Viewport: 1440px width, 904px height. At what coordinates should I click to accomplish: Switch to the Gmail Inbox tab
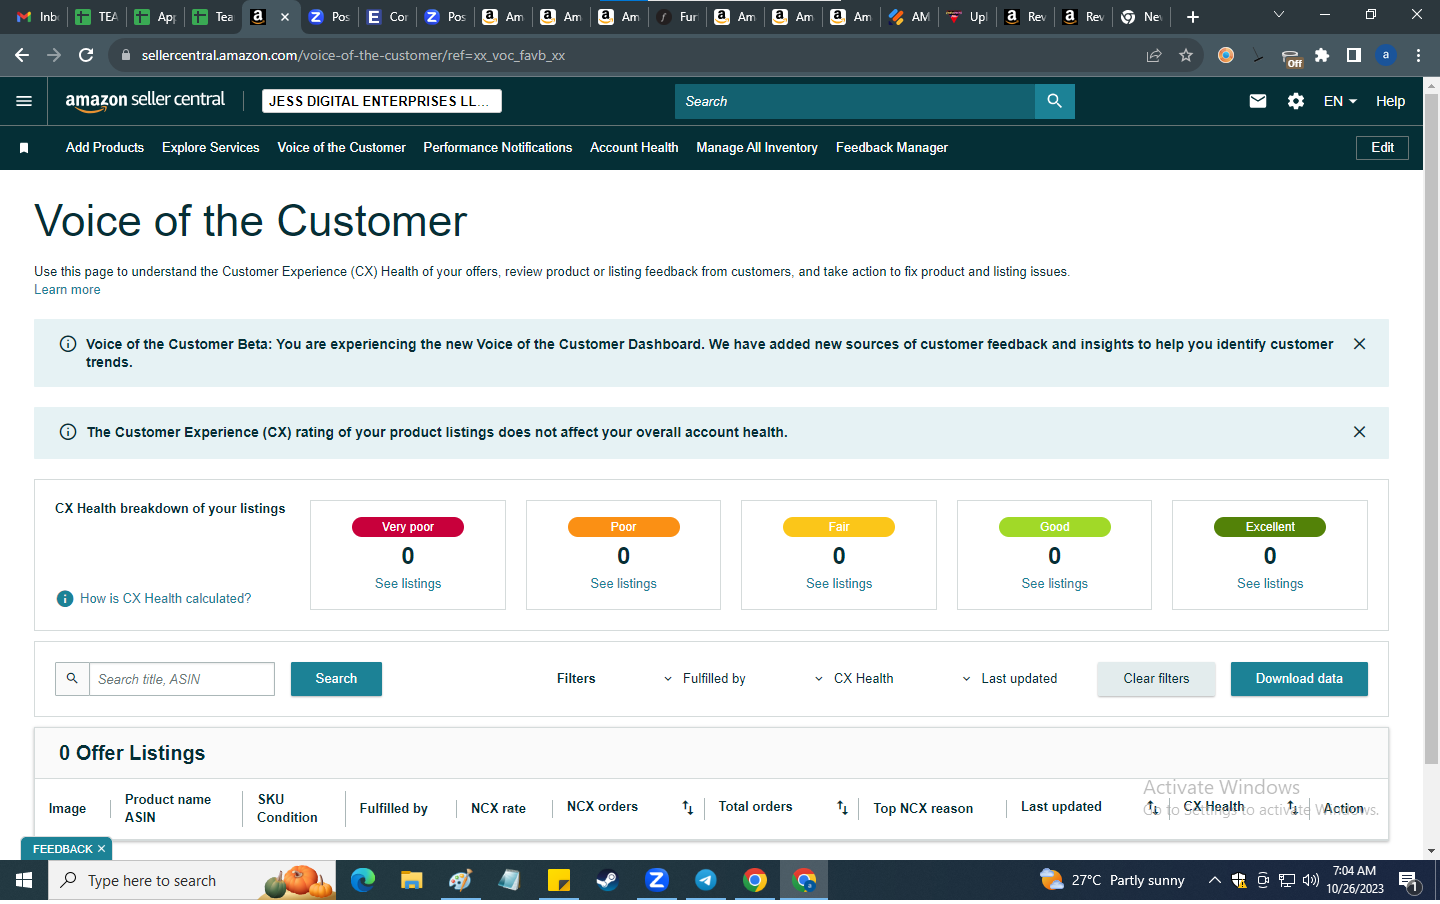tap(38, 17)
